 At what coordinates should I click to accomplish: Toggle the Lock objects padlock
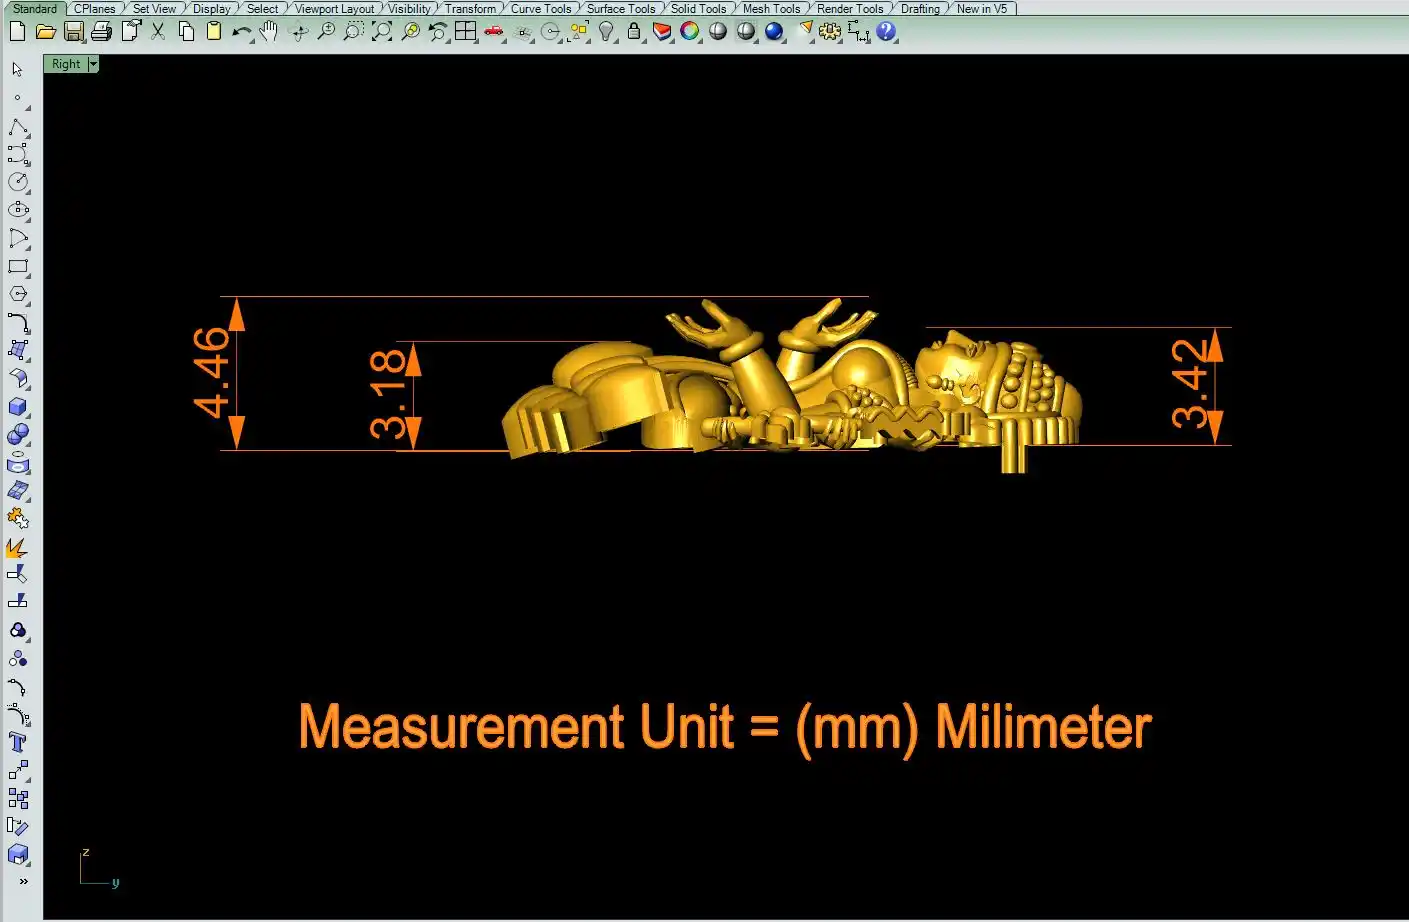click(x=634, y=32)
